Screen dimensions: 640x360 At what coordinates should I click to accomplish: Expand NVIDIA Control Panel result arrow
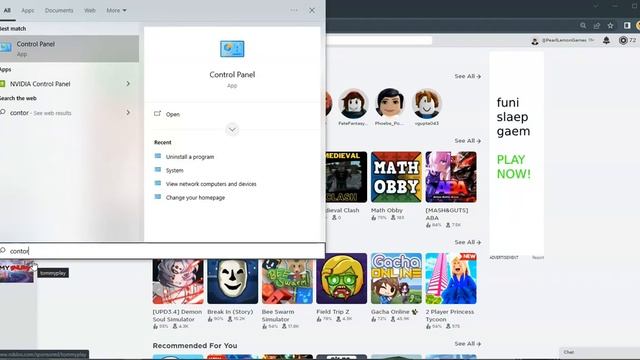tap(128, 84)
